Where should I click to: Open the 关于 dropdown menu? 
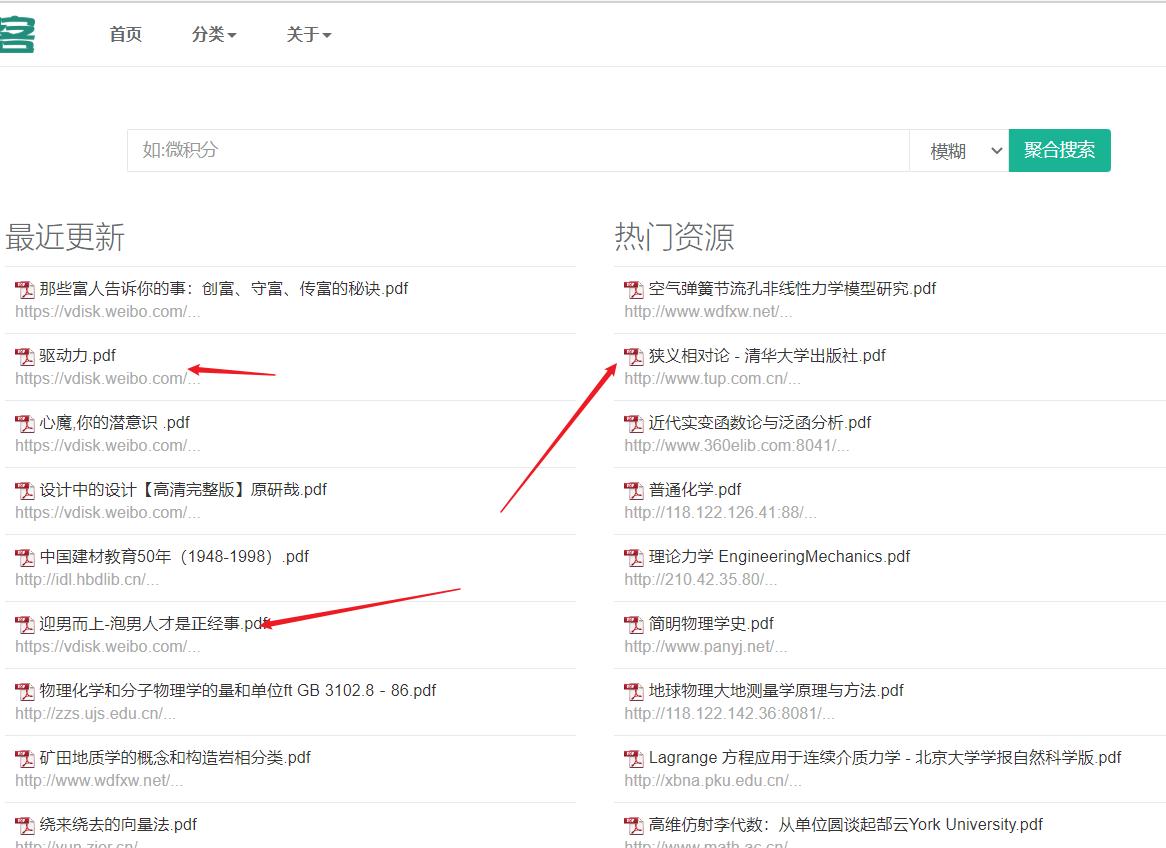point(307,34)
